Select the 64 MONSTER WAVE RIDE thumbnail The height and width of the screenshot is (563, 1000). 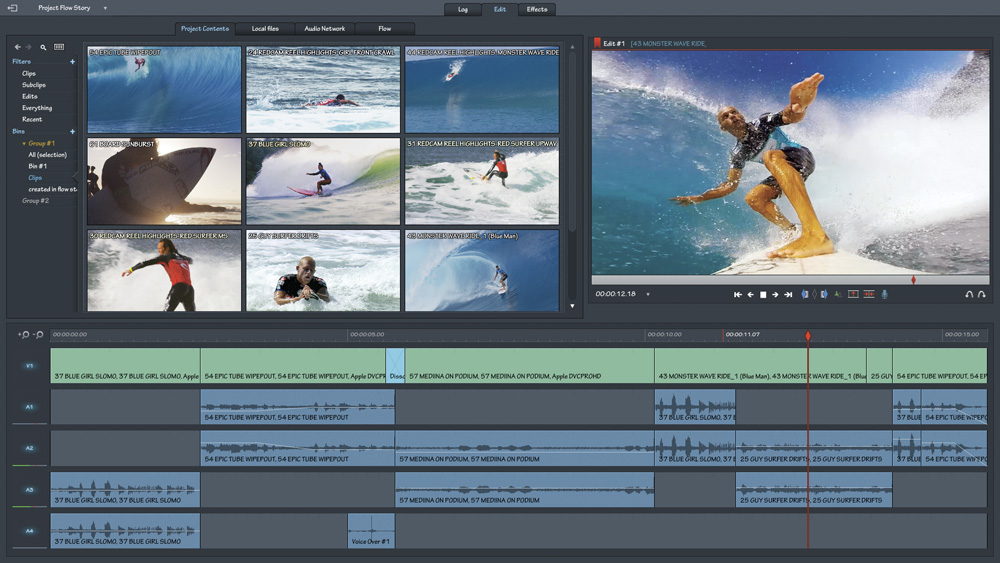[x=482, y=89]
